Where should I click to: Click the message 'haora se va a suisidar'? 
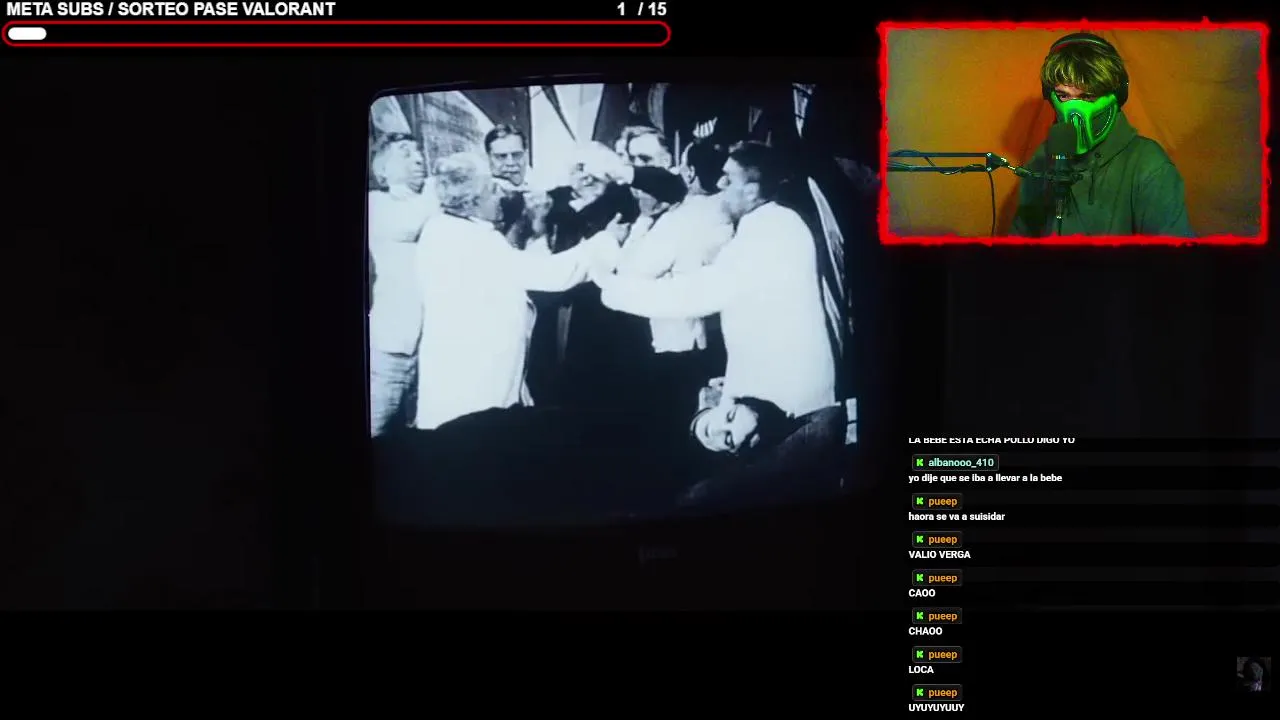click(x=956, y=517)
